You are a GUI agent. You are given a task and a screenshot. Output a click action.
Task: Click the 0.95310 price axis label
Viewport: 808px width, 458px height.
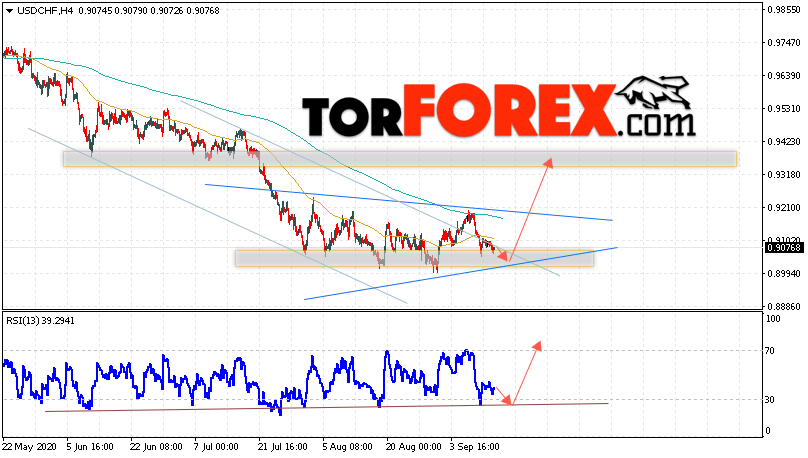click(x=783, y=108)
